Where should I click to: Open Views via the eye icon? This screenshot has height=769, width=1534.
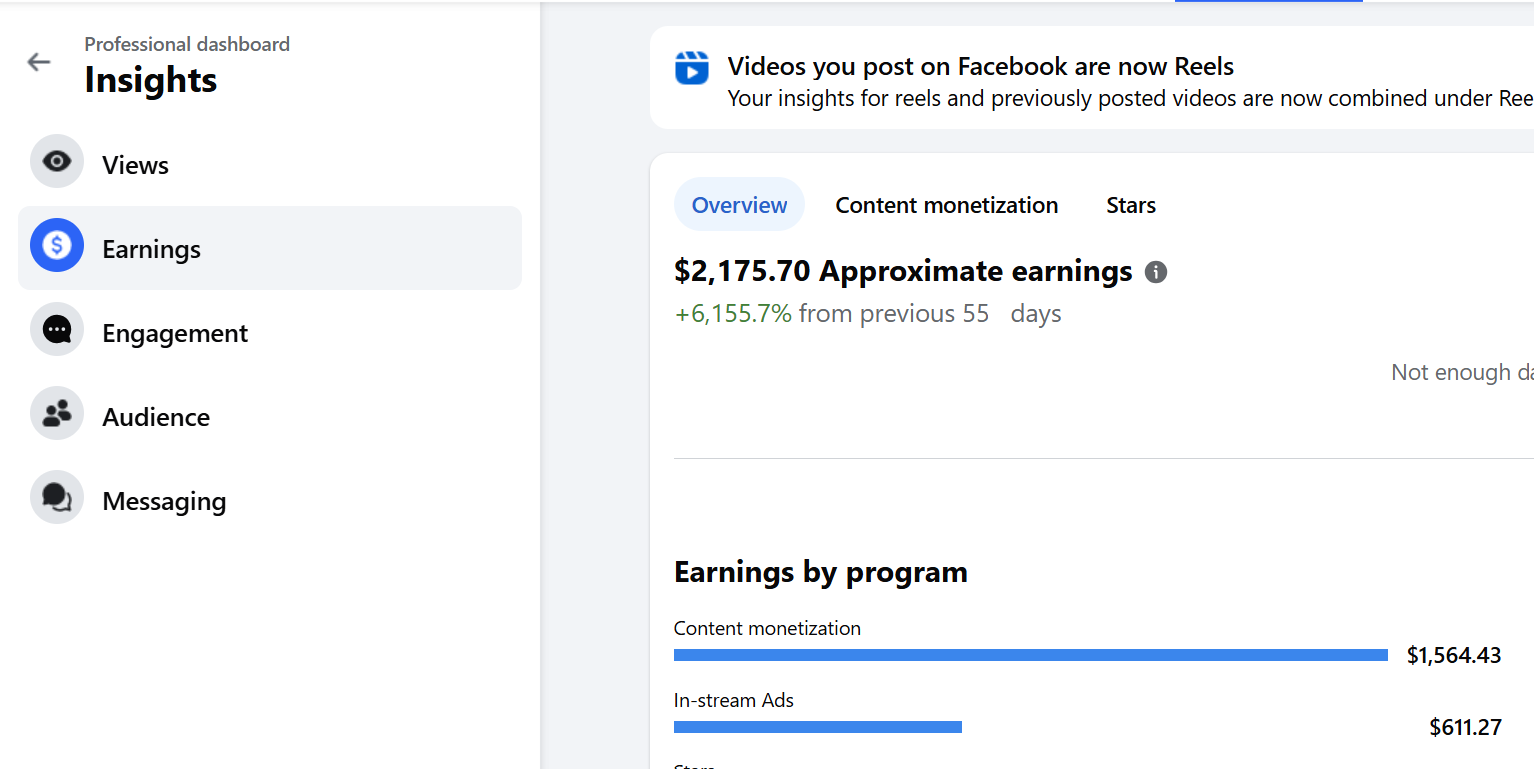pos(57,162)
